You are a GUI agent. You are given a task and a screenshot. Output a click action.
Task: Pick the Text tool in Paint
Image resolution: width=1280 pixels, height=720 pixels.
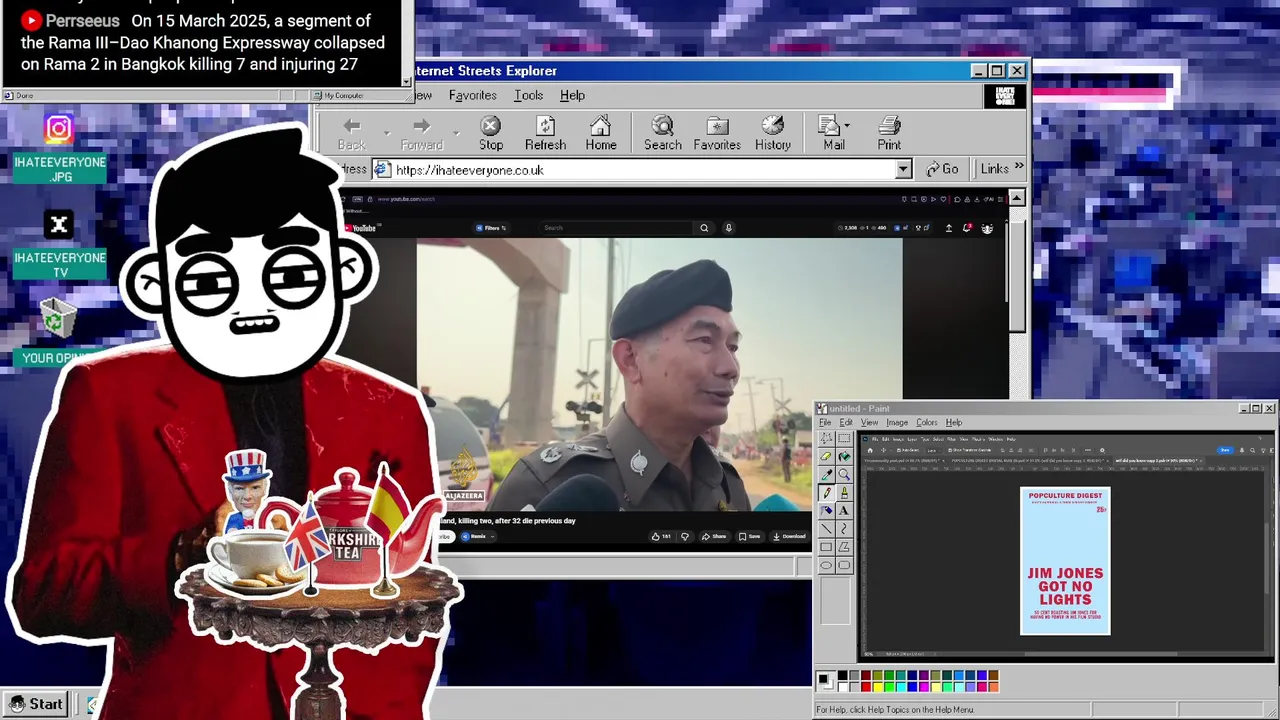coord(844,510)
